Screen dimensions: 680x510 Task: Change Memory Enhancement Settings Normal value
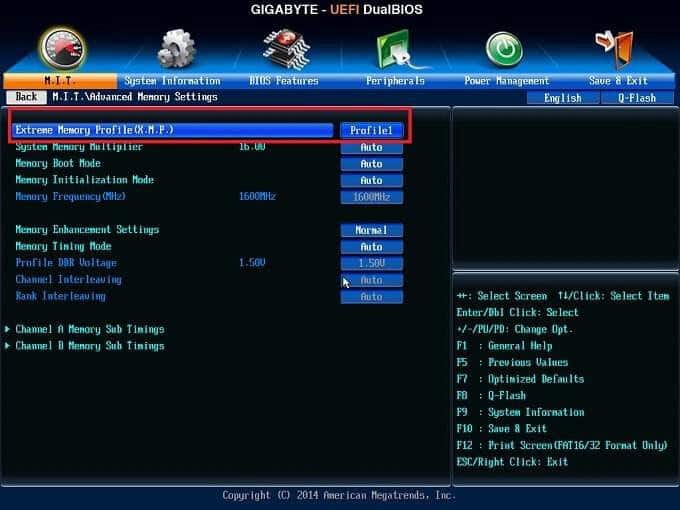tap(371, 230)
